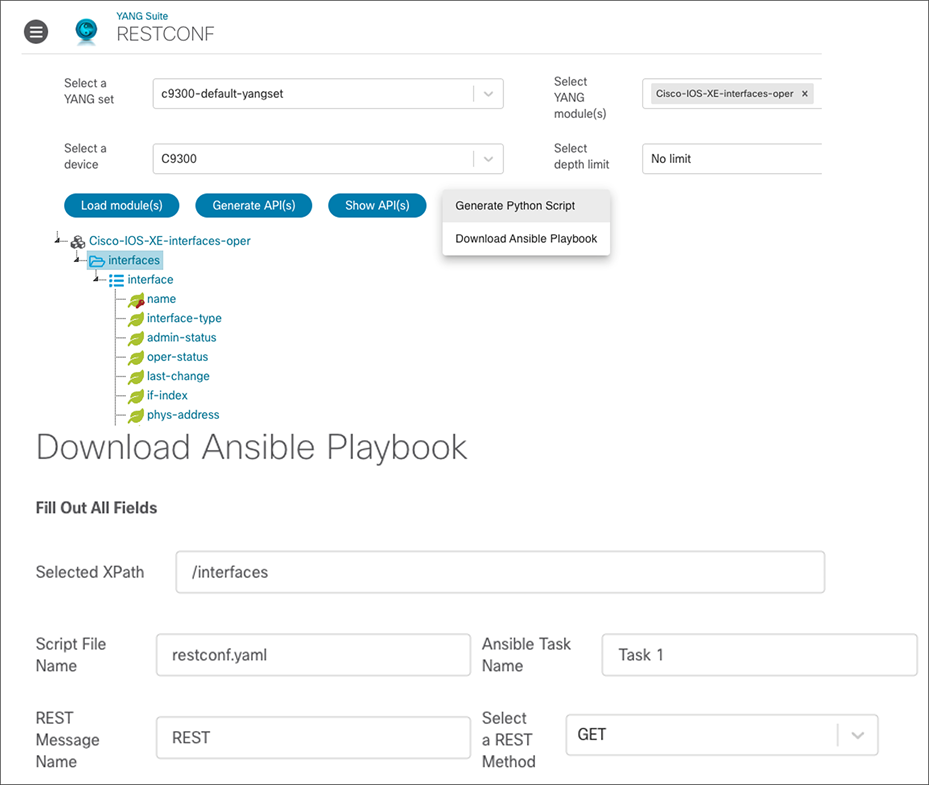Select the name leaf label
The image size is (929, 785).
[161, 299]
